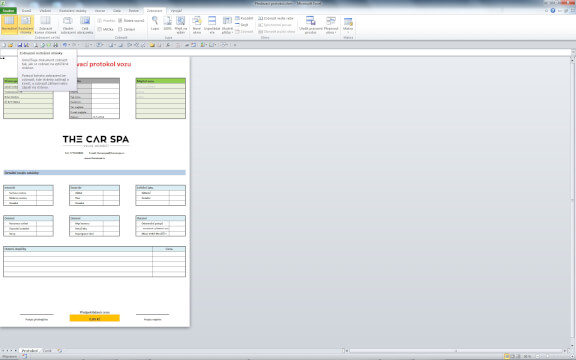Click Save Workspace (Uložit pracovní prostor)
Image resolution: width=576 pixels, height=360 pixels.
click(310, 25)
